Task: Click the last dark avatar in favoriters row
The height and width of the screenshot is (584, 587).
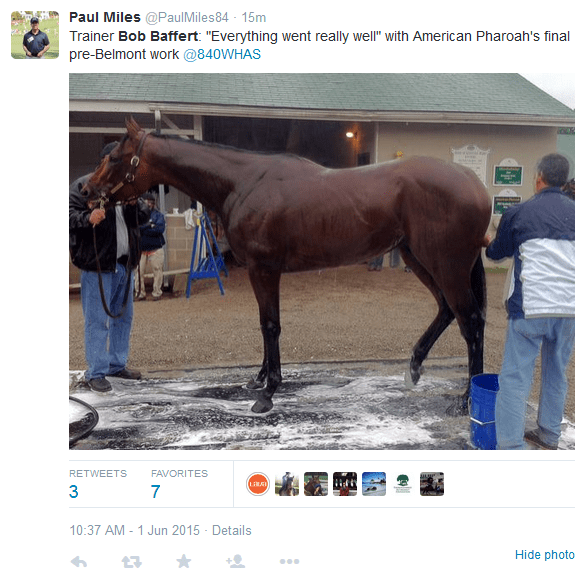Action: pyautogui.click(x=432, y=484)
